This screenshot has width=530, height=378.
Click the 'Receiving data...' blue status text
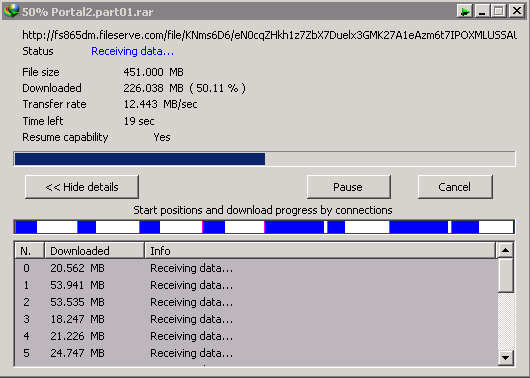pos(132,51)
